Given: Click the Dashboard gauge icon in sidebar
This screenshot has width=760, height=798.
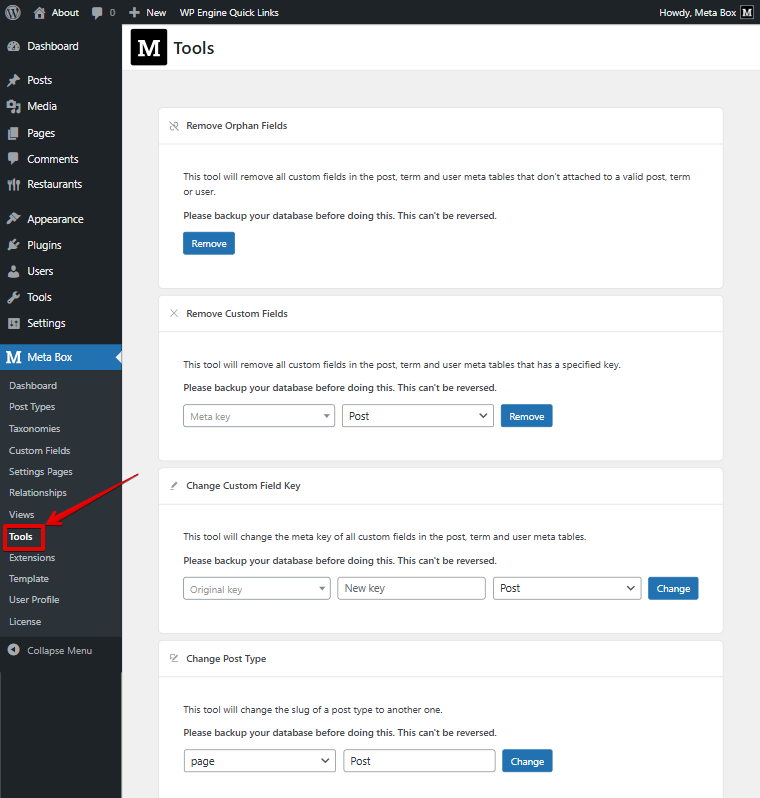Looking at the screenshot, I should click(14, 46).
